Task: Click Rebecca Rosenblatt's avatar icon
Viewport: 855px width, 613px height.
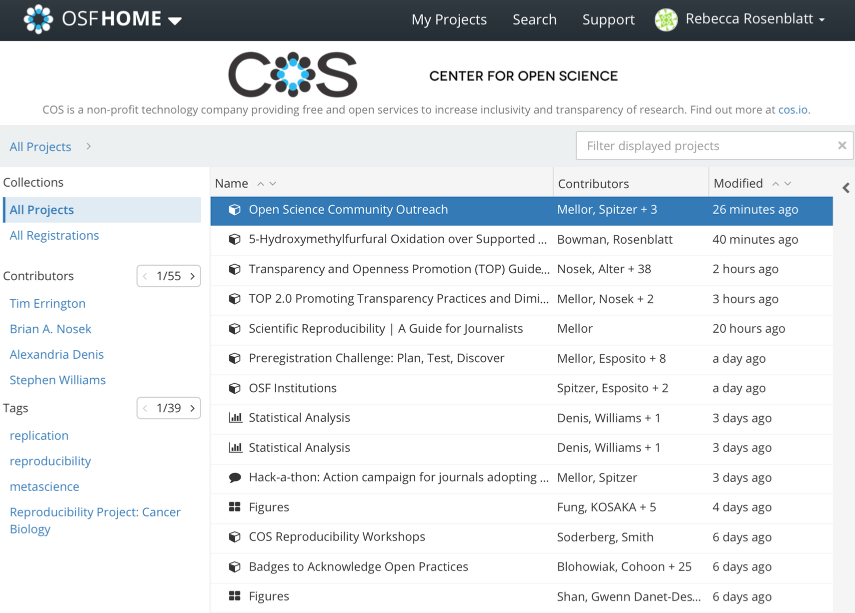Action: [x=666, y=20]
